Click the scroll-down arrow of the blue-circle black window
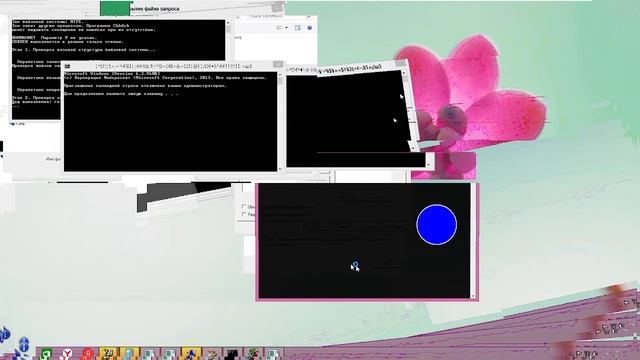640x360 pixels. [x=473, y=296]
